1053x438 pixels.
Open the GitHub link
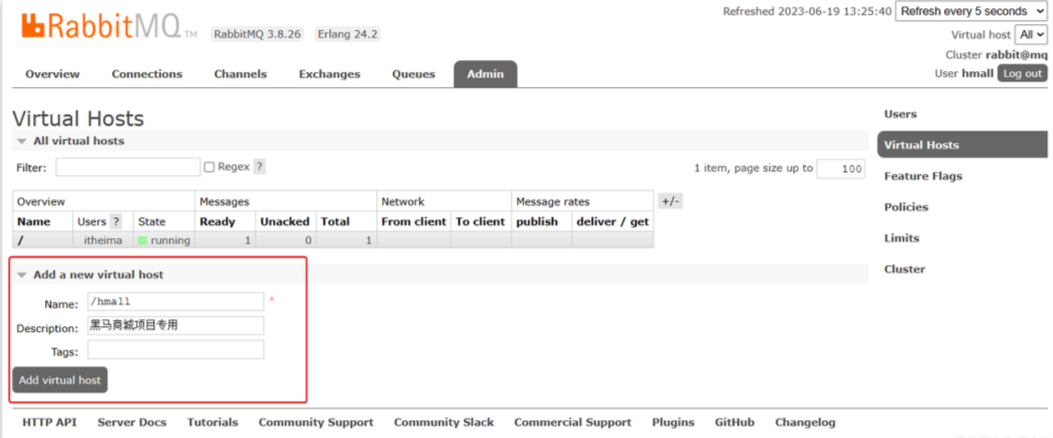coord(735,423)
